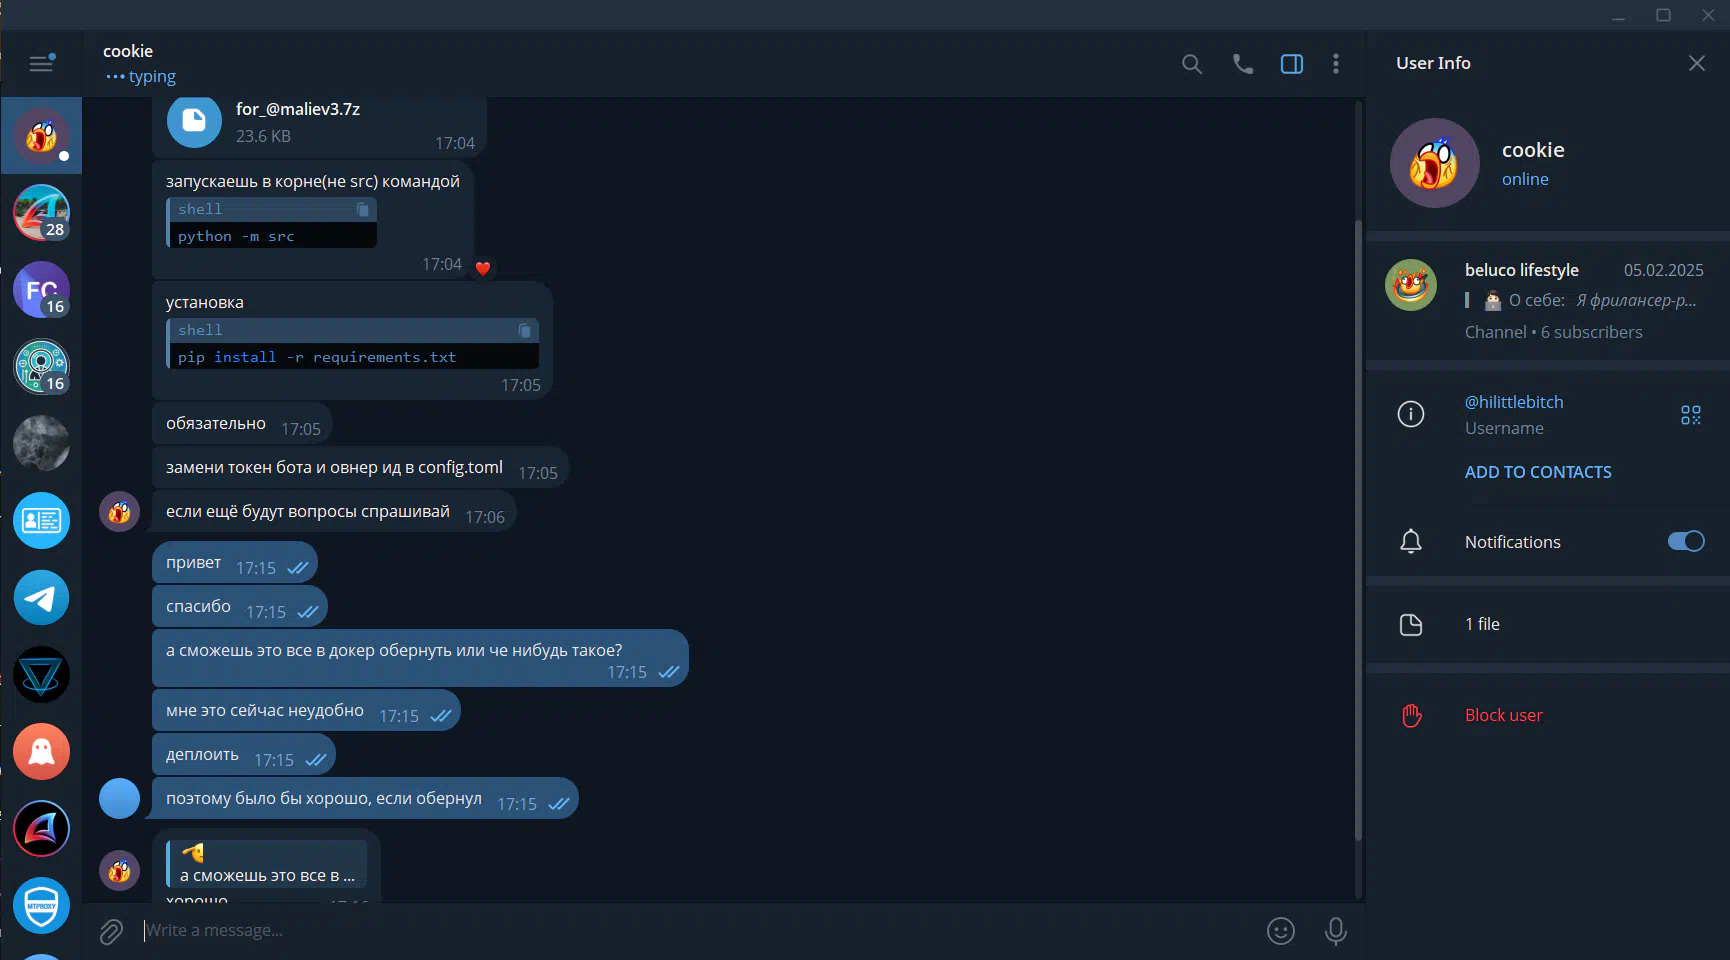Disable Notifications toggle switch
The width and height of the screenshot is (1730, 960).
1686,541
